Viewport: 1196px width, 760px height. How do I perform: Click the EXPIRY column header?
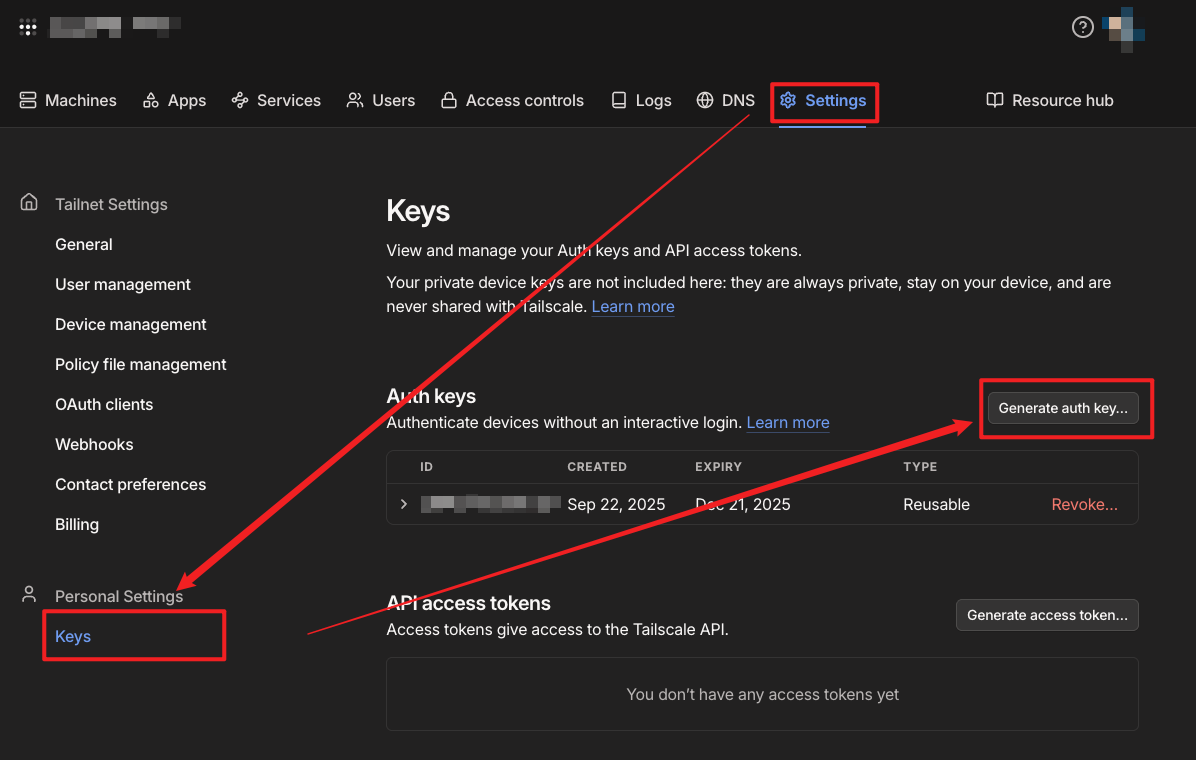click(719, 467)
